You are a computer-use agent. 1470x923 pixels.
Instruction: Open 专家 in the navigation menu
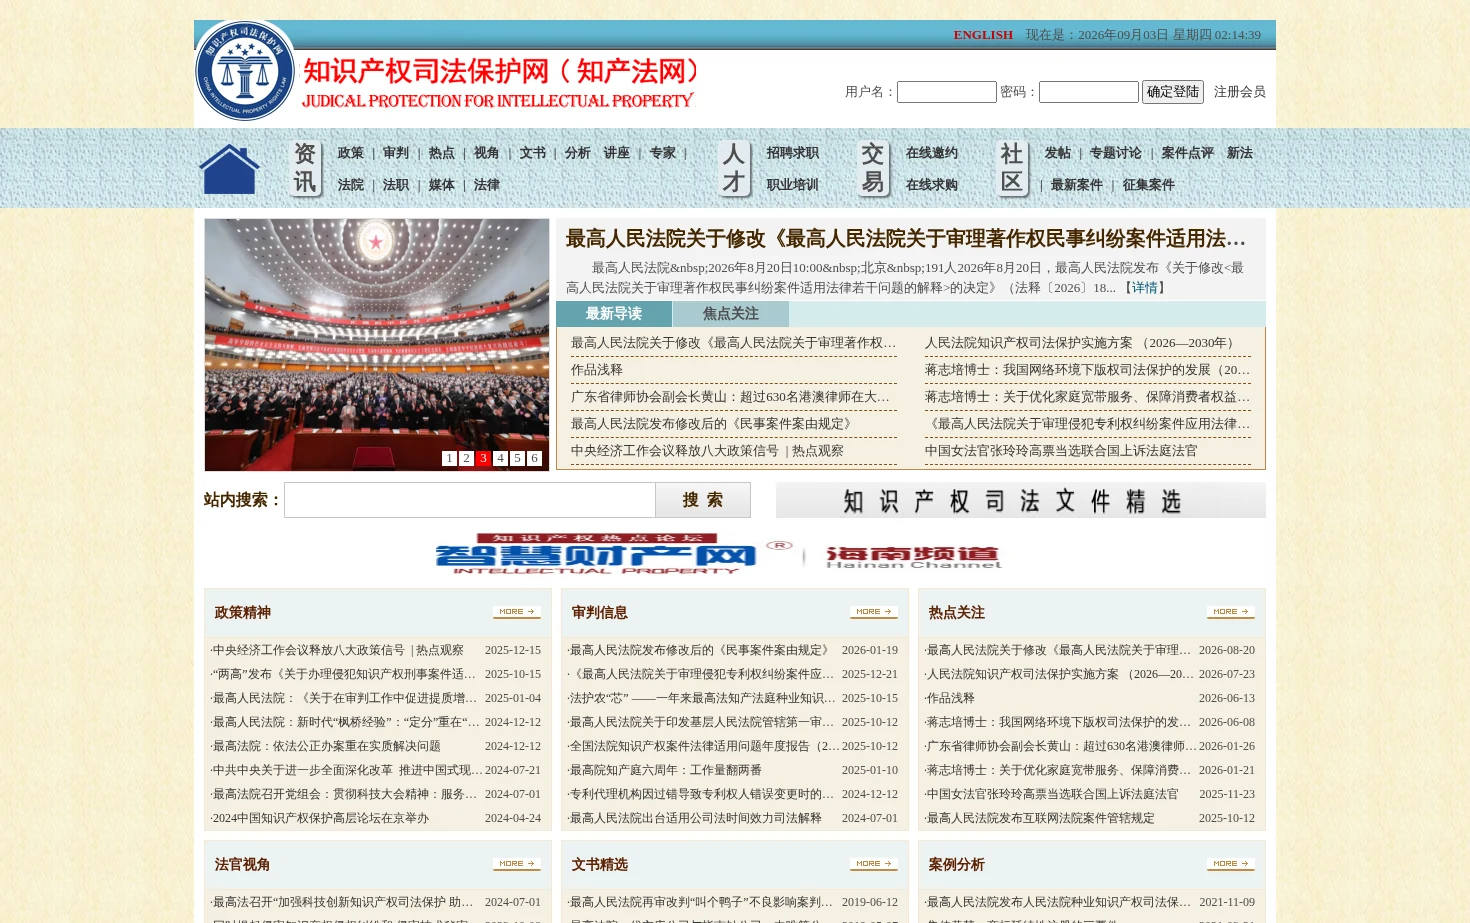662,153
